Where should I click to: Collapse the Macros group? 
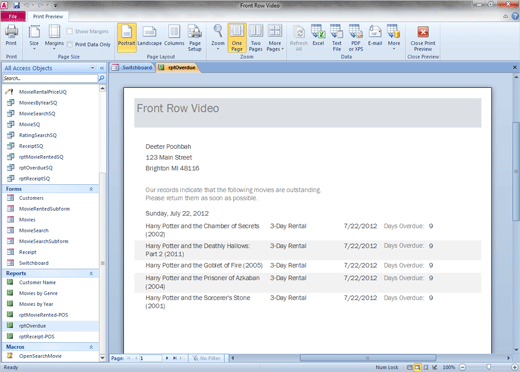click(x=91, y=347)
